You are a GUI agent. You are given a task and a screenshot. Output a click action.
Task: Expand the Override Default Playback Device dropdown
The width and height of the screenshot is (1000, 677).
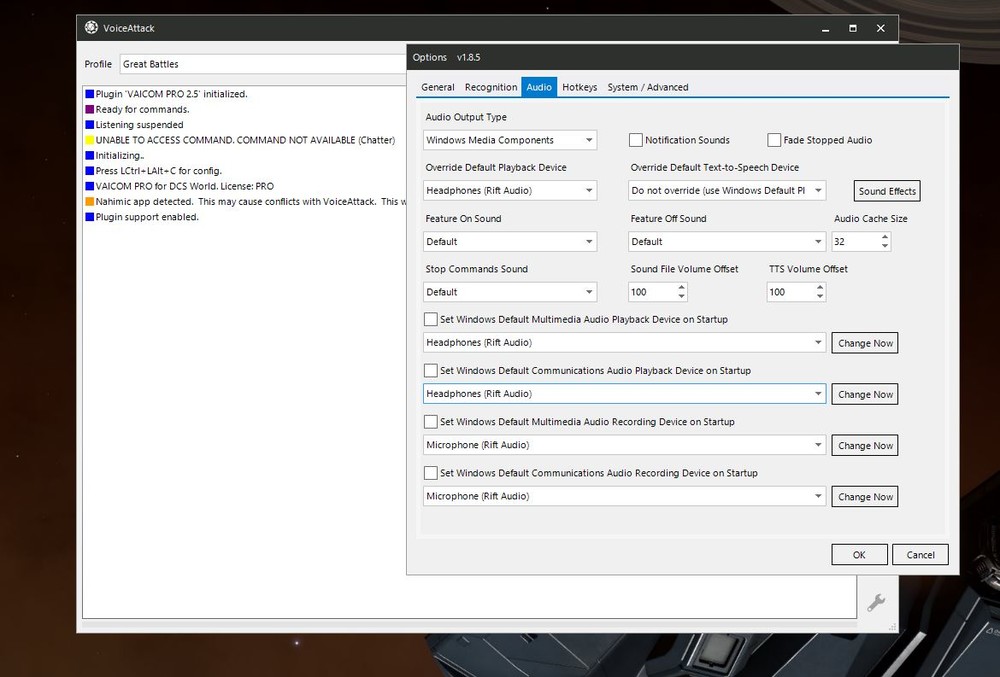point(510,191)
